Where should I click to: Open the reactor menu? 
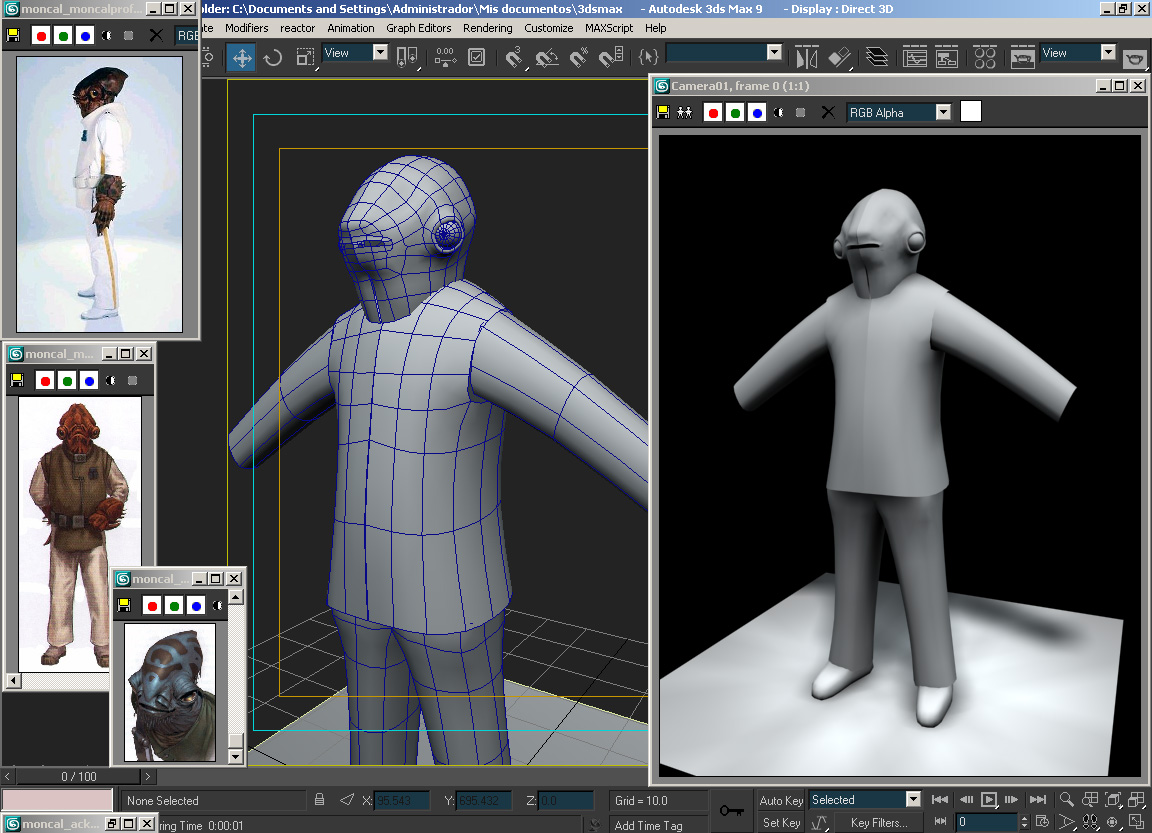pos(298,28)
